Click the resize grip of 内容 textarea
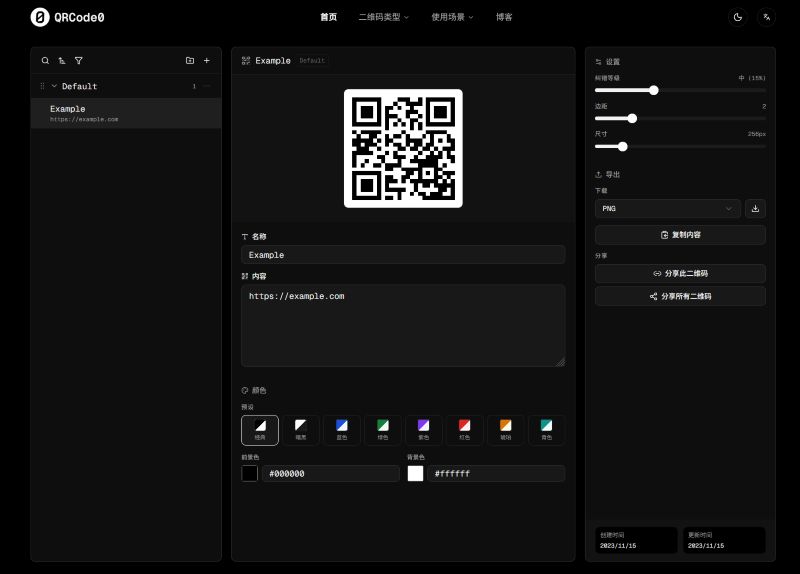800x574 pixels. click(x=560, y=362)
